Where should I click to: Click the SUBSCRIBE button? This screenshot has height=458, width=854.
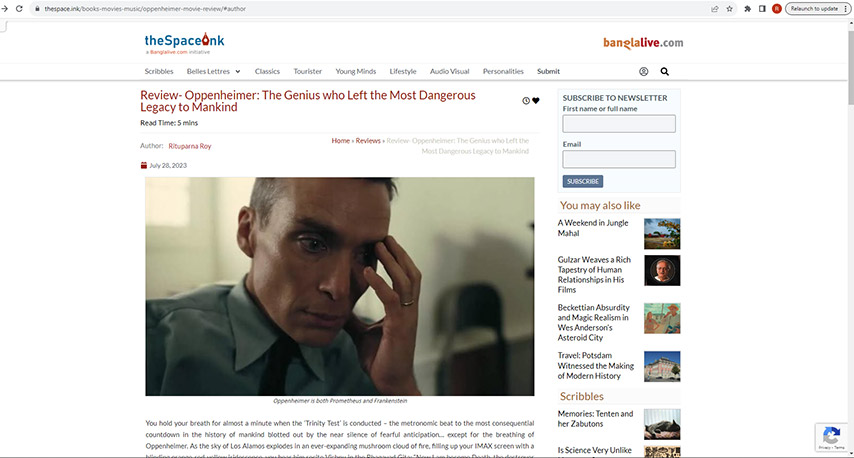coord(582,181)
